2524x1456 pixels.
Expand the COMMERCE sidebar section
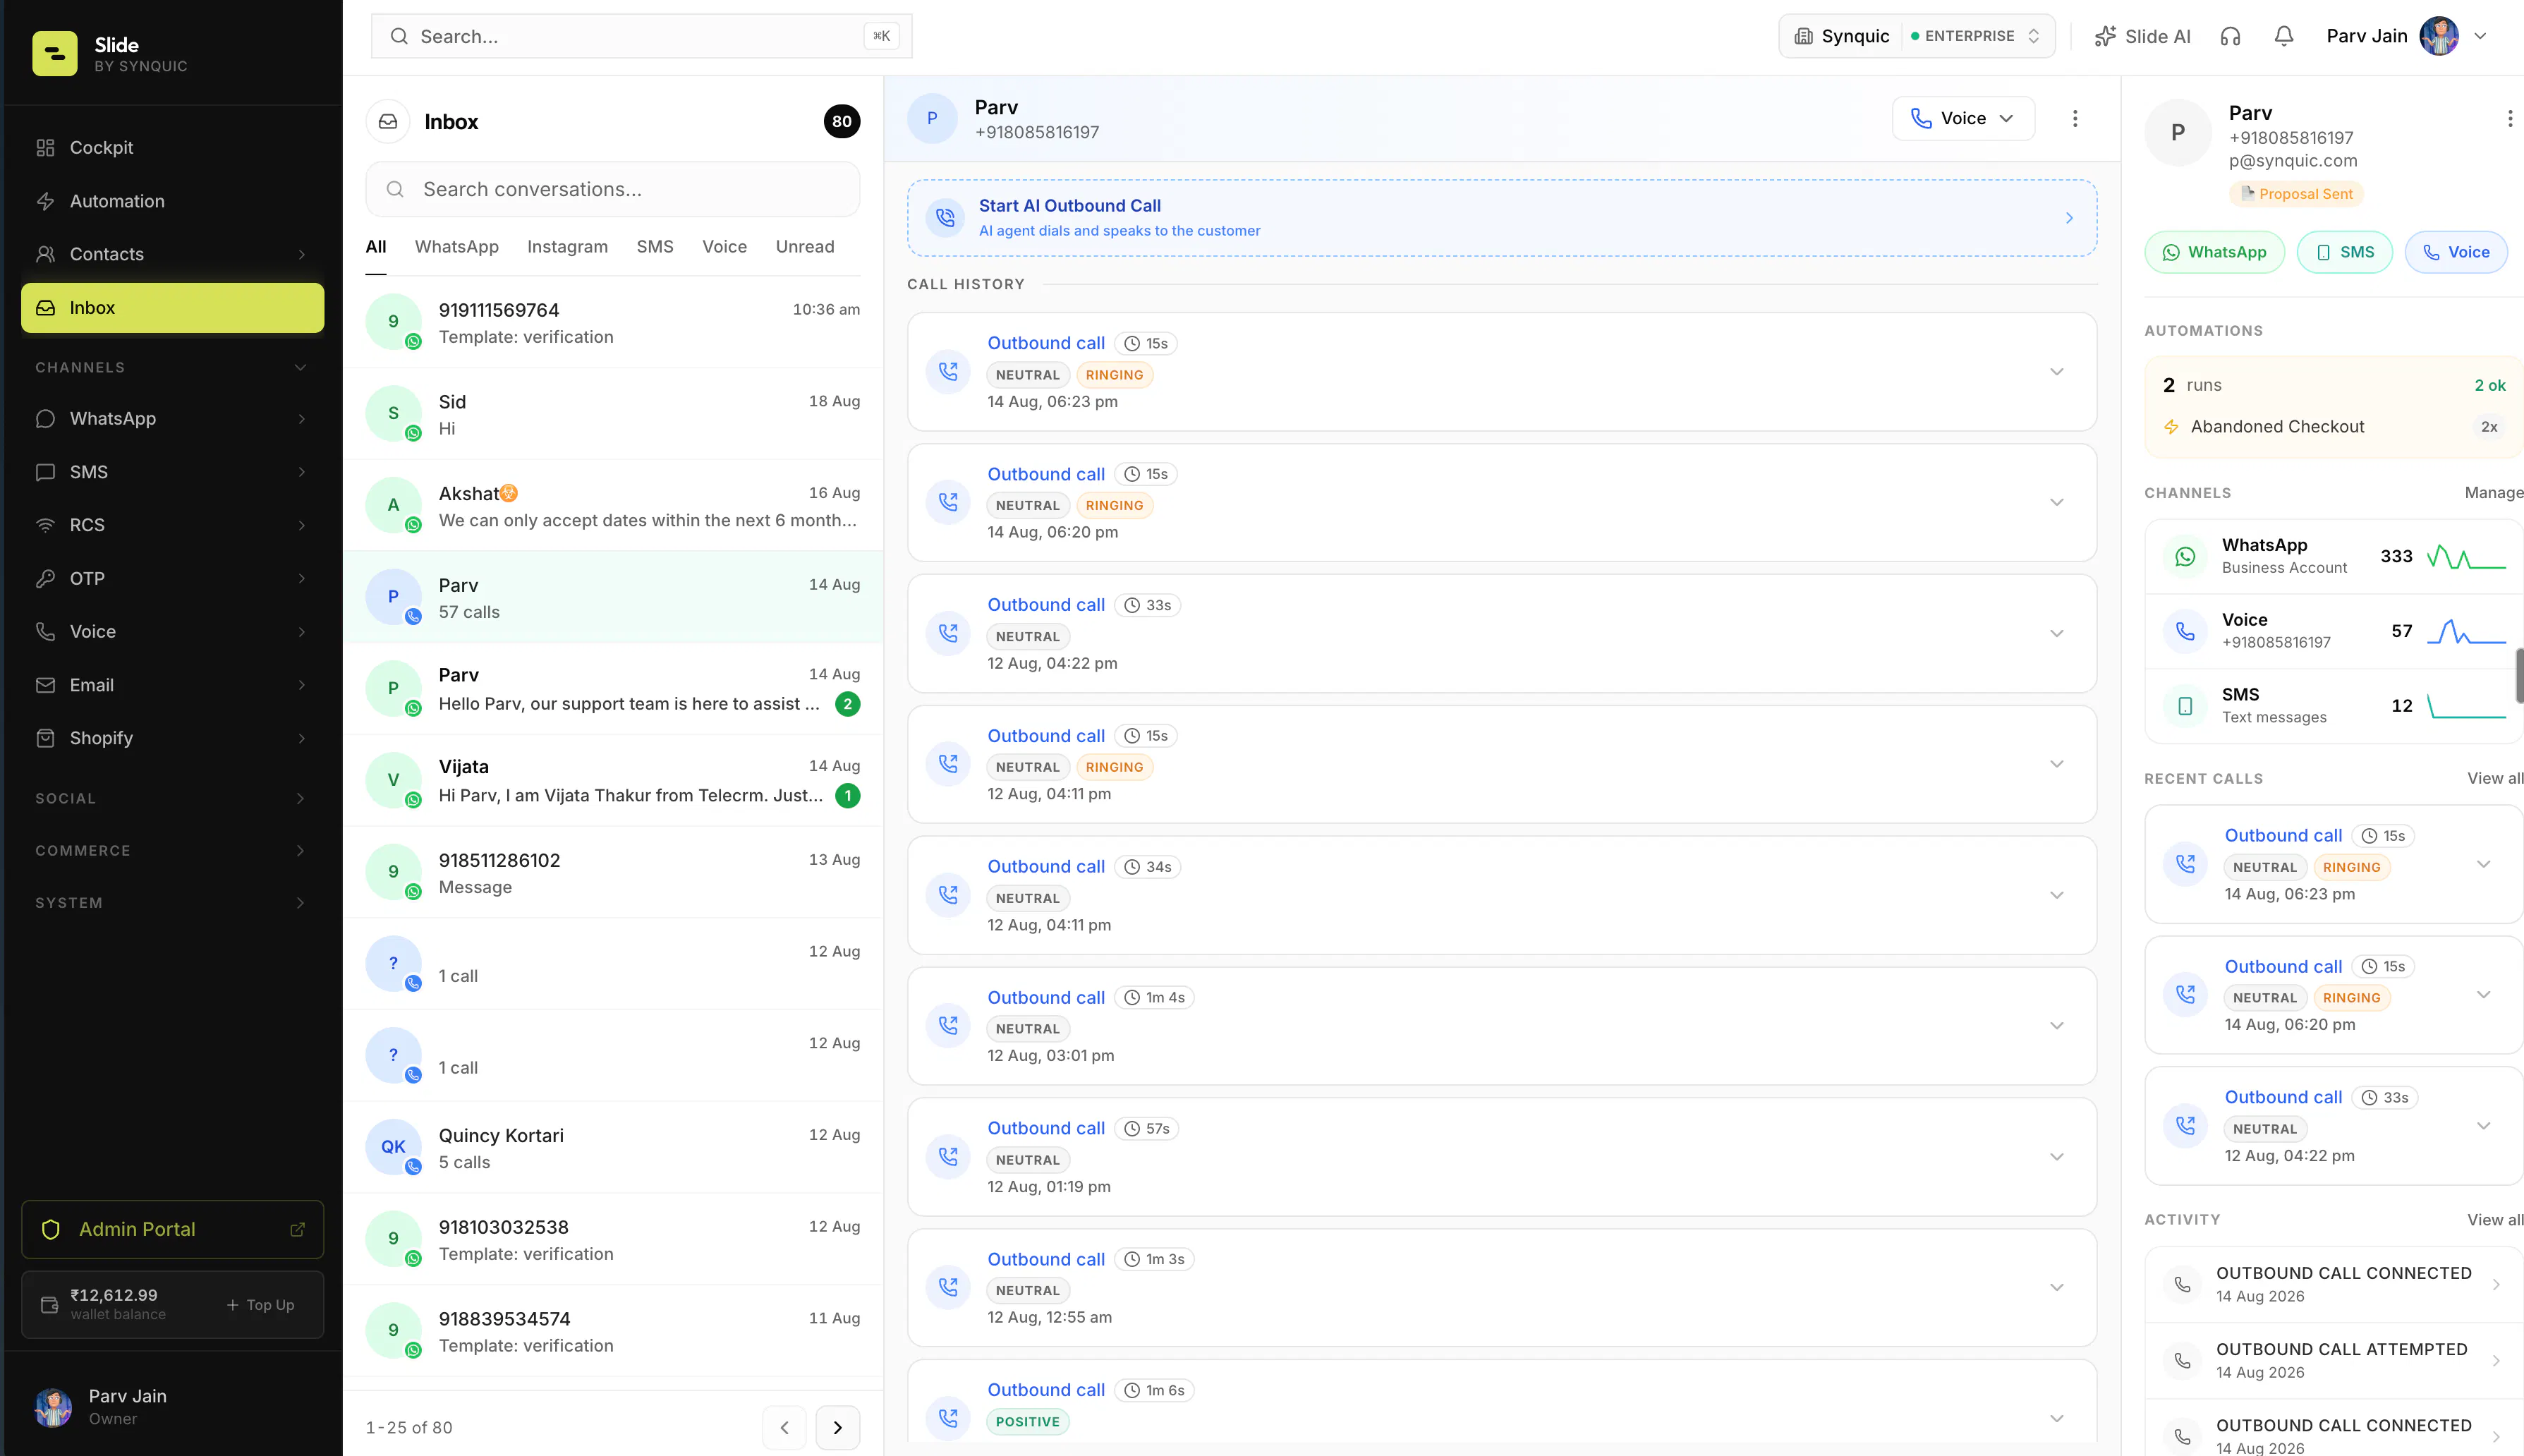[300, 850]
